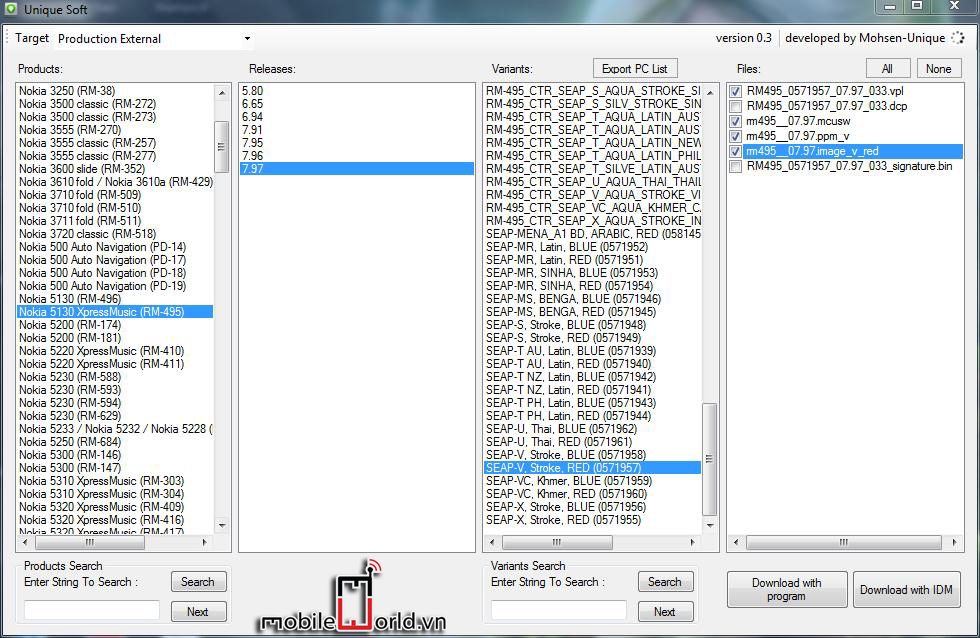Click the Products list horizontal scrollbar thumb

click(x=90, y=542)
